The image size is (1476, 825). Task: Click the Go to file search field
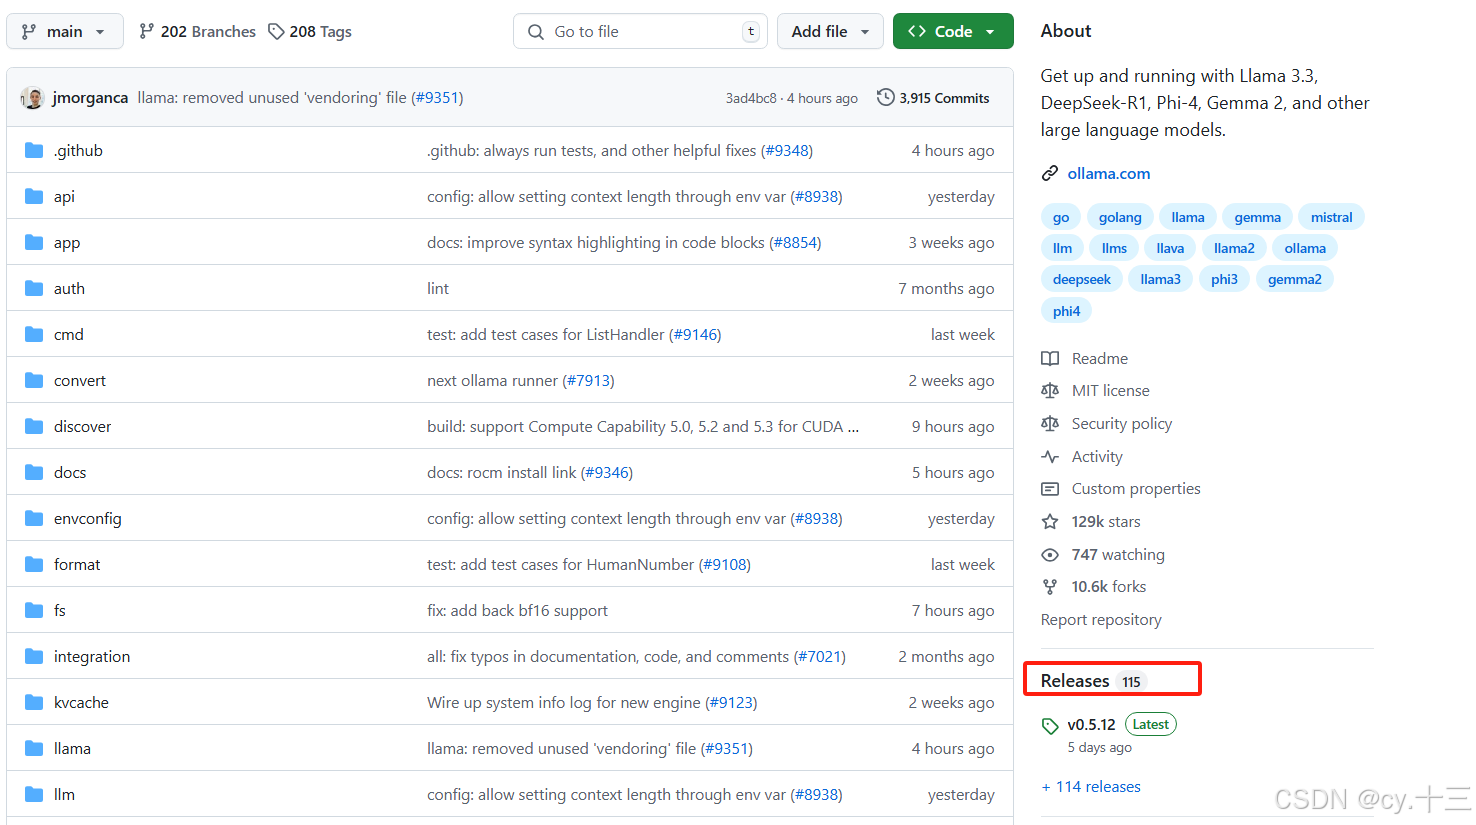640,31
